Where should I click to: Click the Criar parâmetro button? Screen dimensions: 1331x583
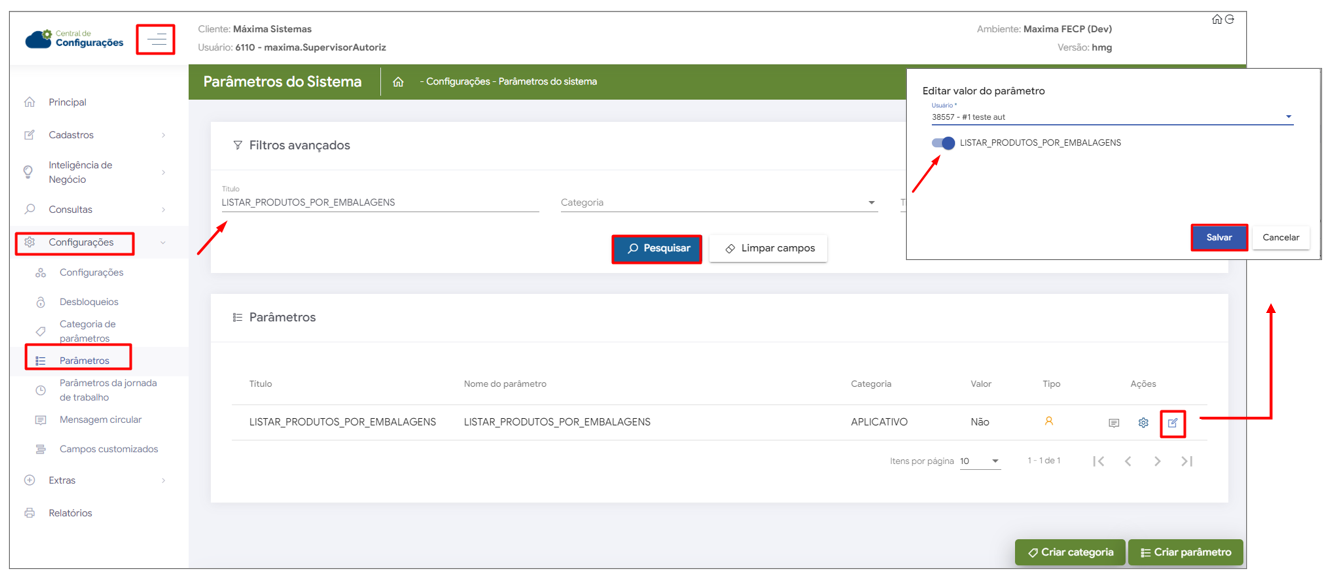[1185, 552]
